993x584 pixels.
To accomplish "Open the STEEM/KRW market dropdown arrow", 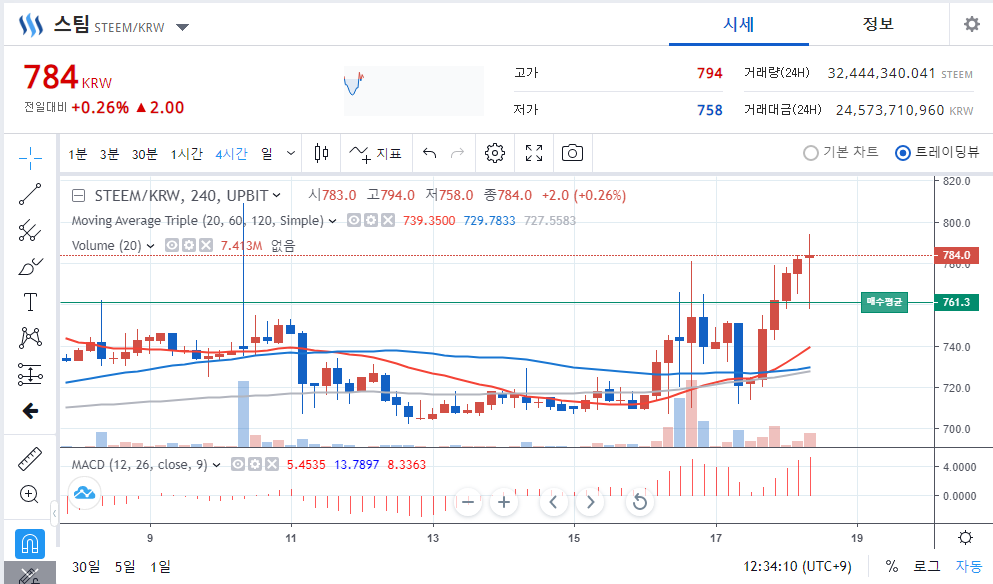I will click(182, 27).
